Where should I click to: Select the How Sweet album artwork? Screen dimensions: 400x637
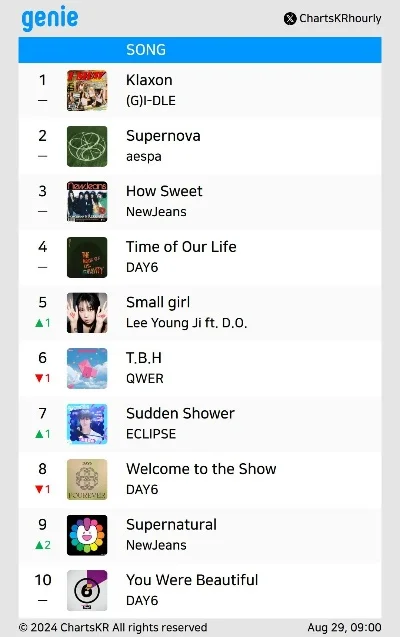click(x=87, y=202)
